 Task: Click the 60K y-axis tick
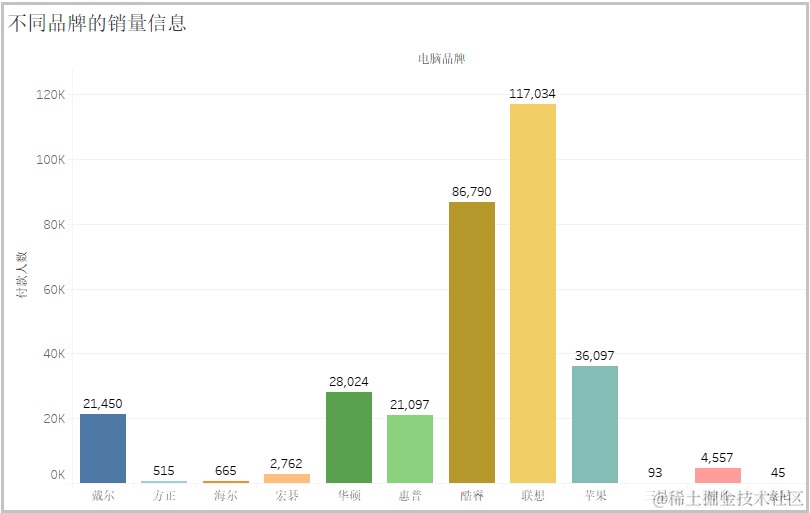pos(54,289)
